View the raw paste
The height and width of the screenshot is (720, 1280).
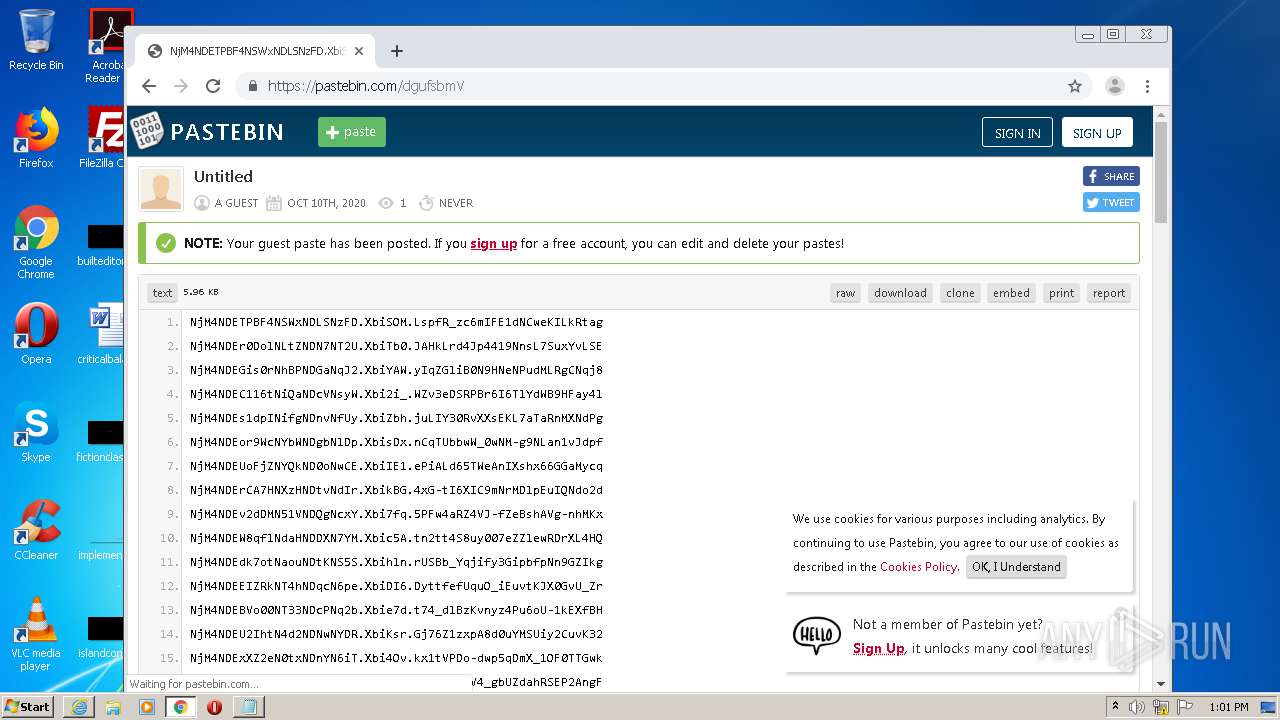pos(846,293)
